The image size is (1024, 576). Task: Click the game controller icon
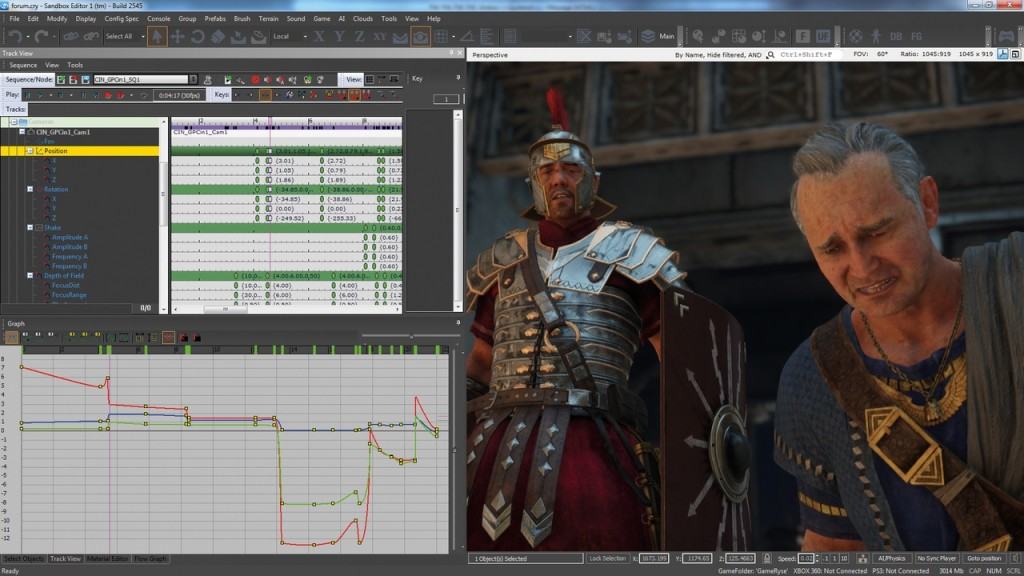tap(1007, 37)
